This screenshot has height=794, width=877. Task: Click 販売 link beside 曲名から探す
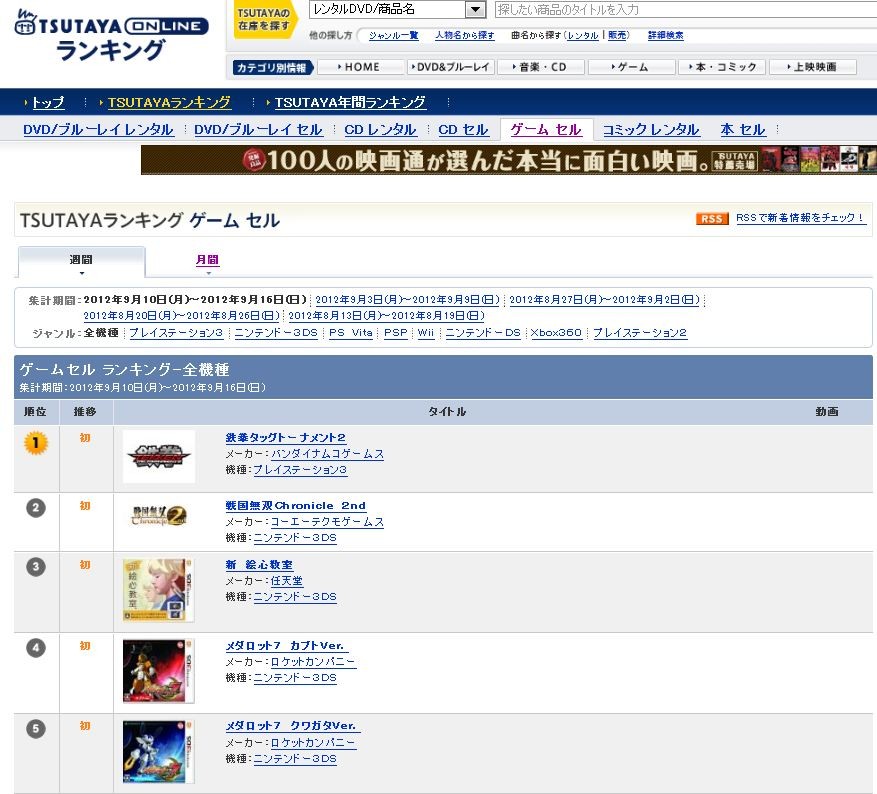617,35
